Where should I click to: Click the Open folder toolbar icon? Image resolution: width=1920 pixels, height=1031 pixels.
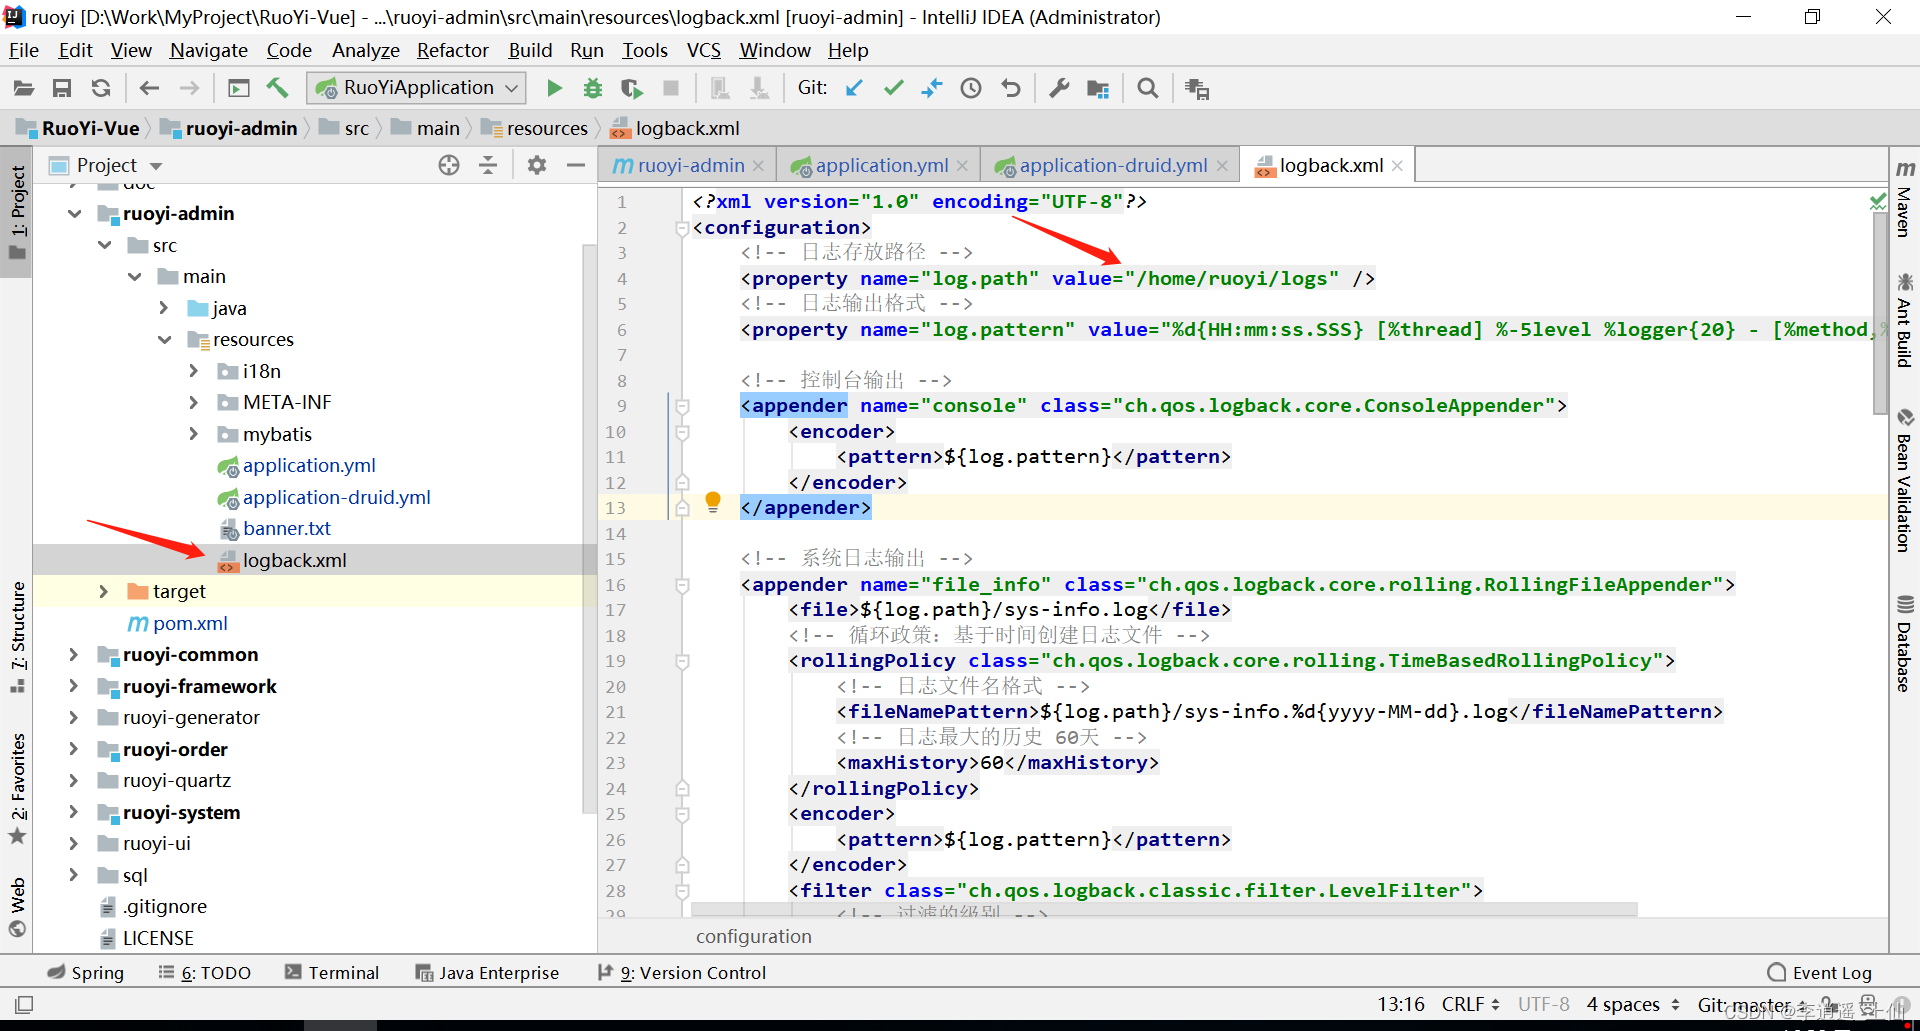23,88
